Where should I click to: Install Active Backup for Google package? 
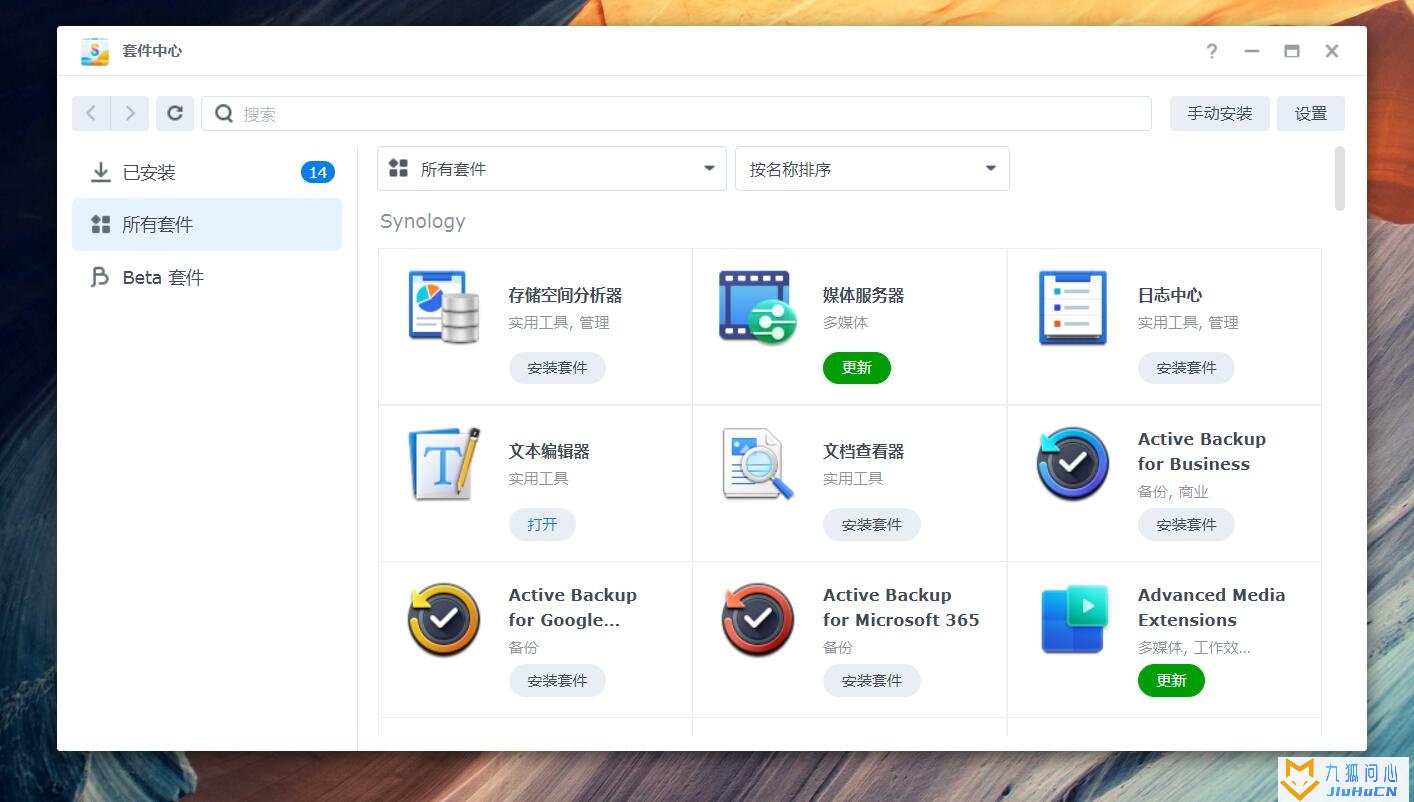pos(557,680)
